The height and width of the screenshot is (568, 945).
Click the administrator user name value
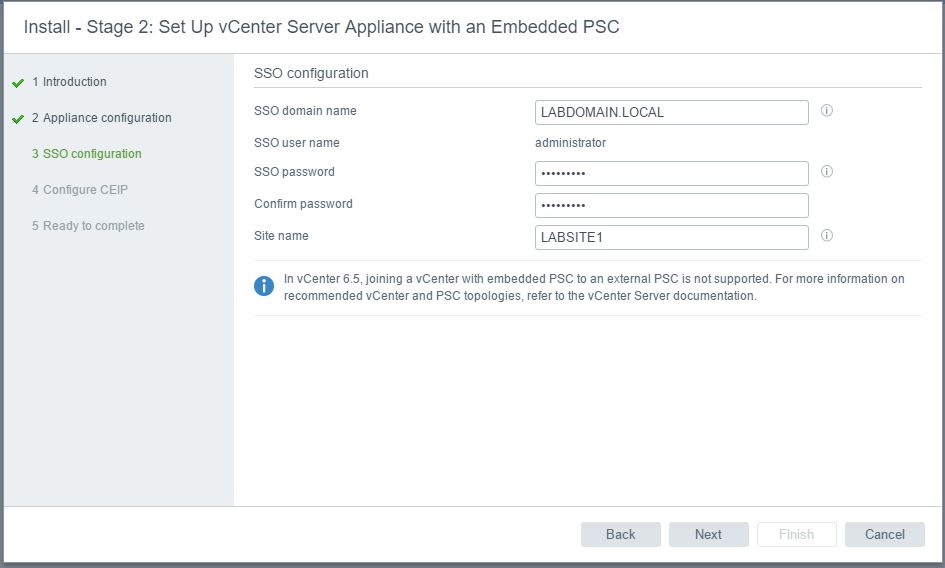(571, 143)
